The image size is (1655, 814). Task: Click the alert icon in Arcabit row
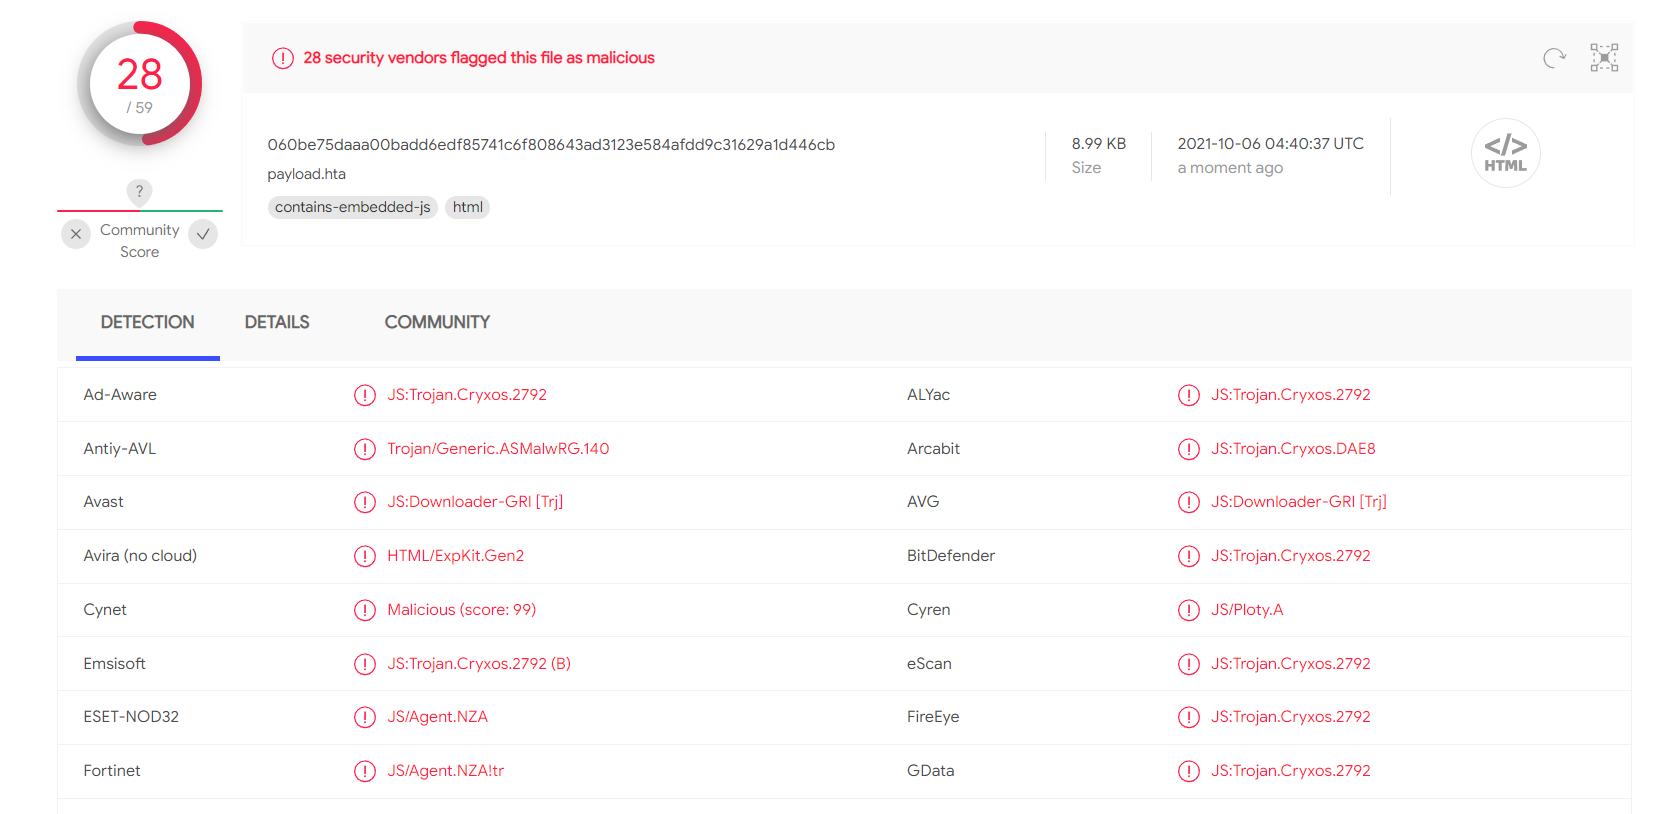(x=1189, y=449)
